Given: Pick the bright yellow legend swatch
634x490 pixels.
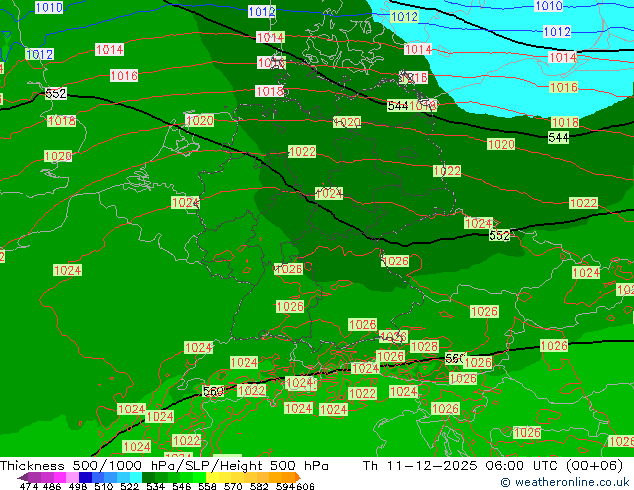Looking at the screenshot, I should coord(212,477).
